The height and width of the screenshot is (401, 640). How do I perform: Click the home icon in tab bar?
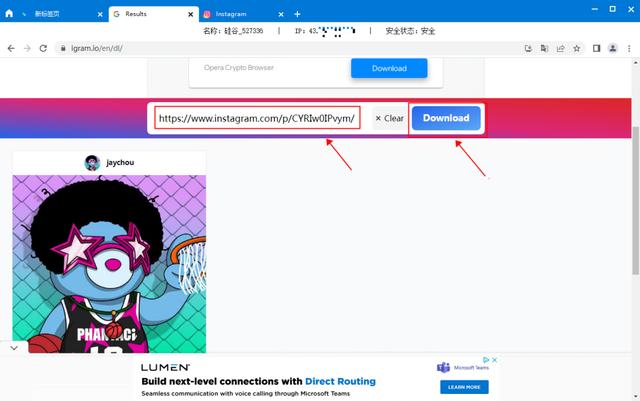[x=9, y=13]
